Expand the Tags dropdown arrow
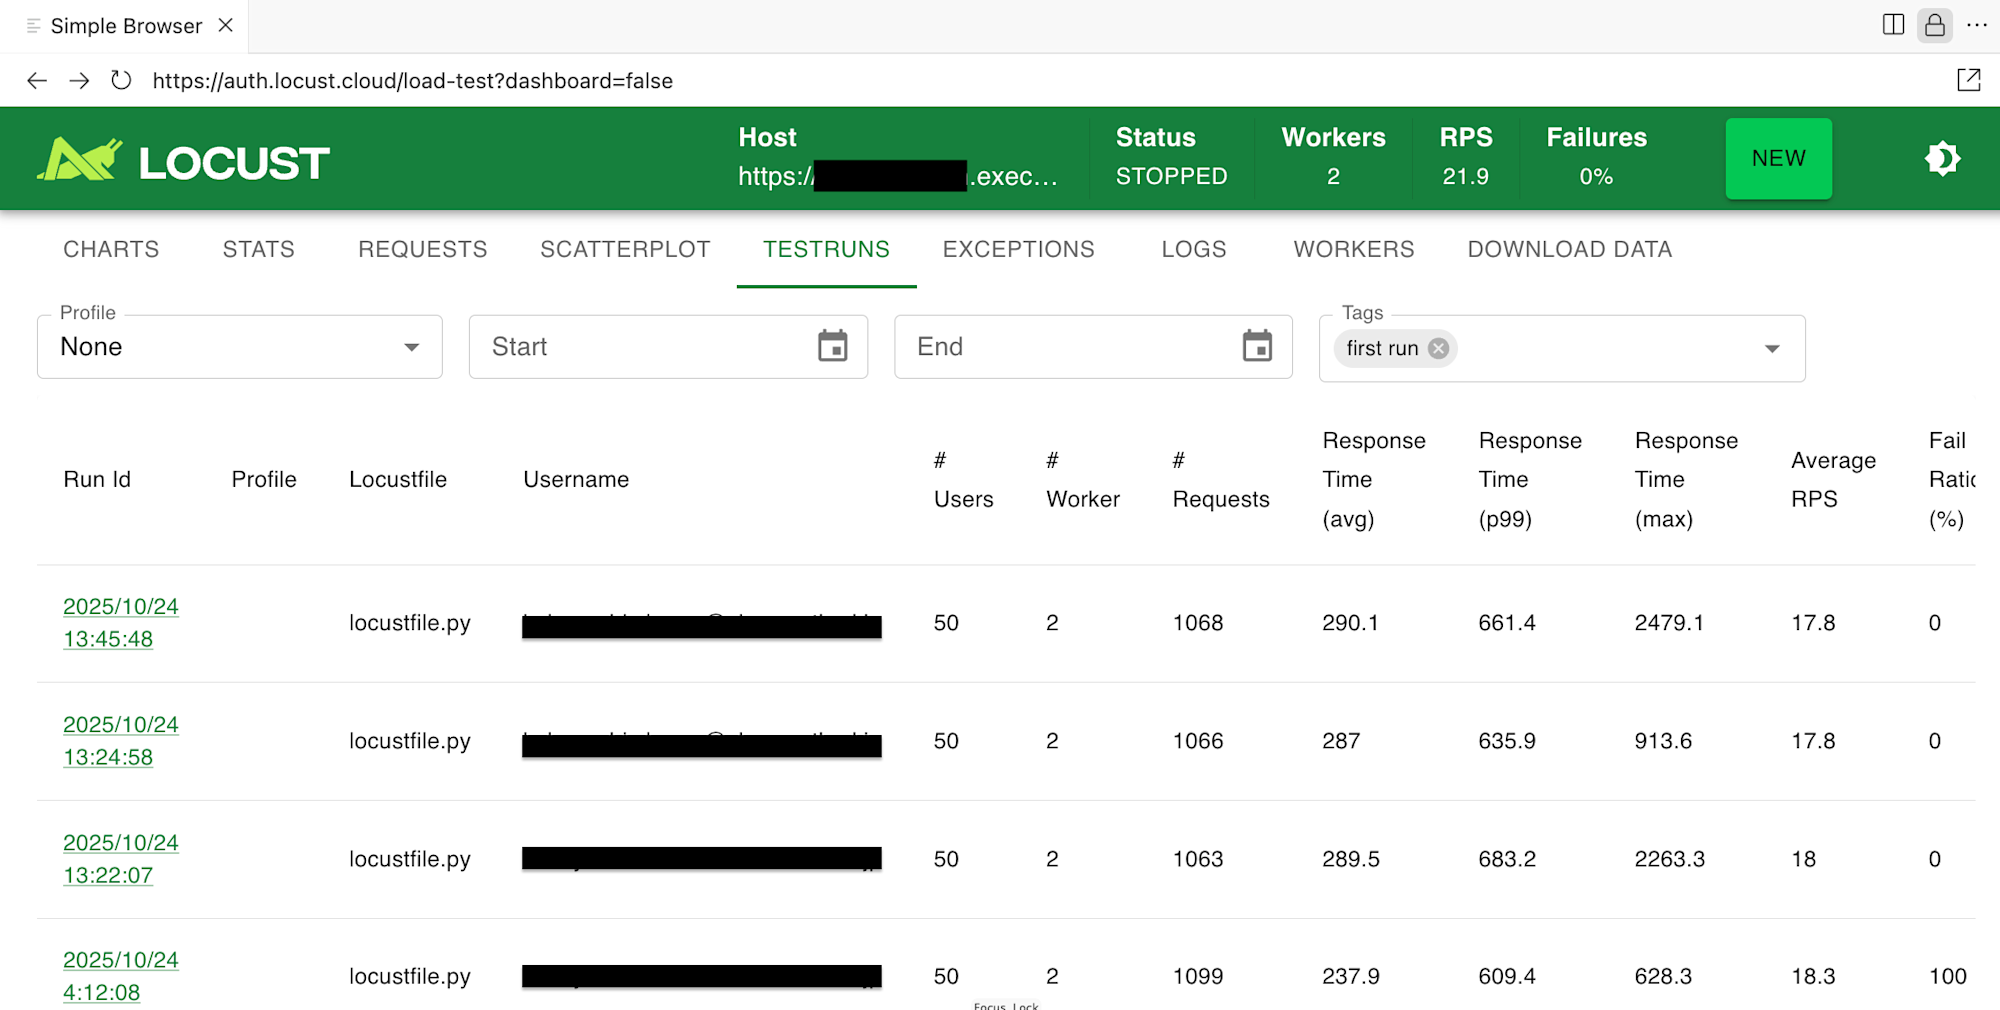The height and width of the screenshot is (1010, 2000). [x=1772, y=349]
